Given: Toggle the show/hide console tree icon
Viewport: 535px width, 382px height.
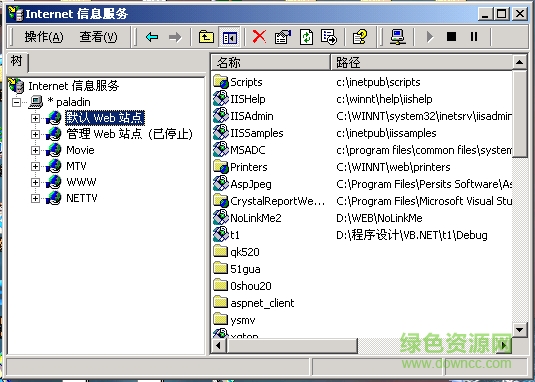Looking at the screenshot, I should pyautogui.click(x=229, y=37).
